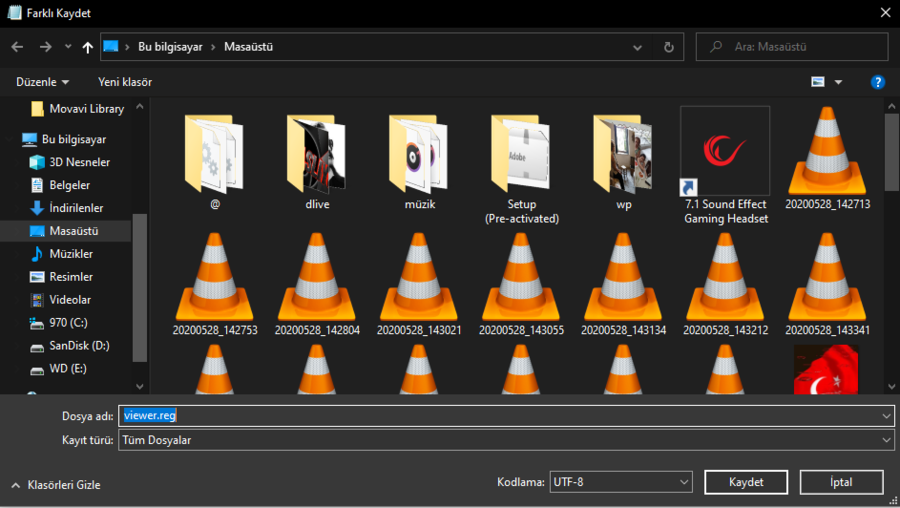Select VLC file 20200528_143341

pyautogui.click(x=828, y=284)
